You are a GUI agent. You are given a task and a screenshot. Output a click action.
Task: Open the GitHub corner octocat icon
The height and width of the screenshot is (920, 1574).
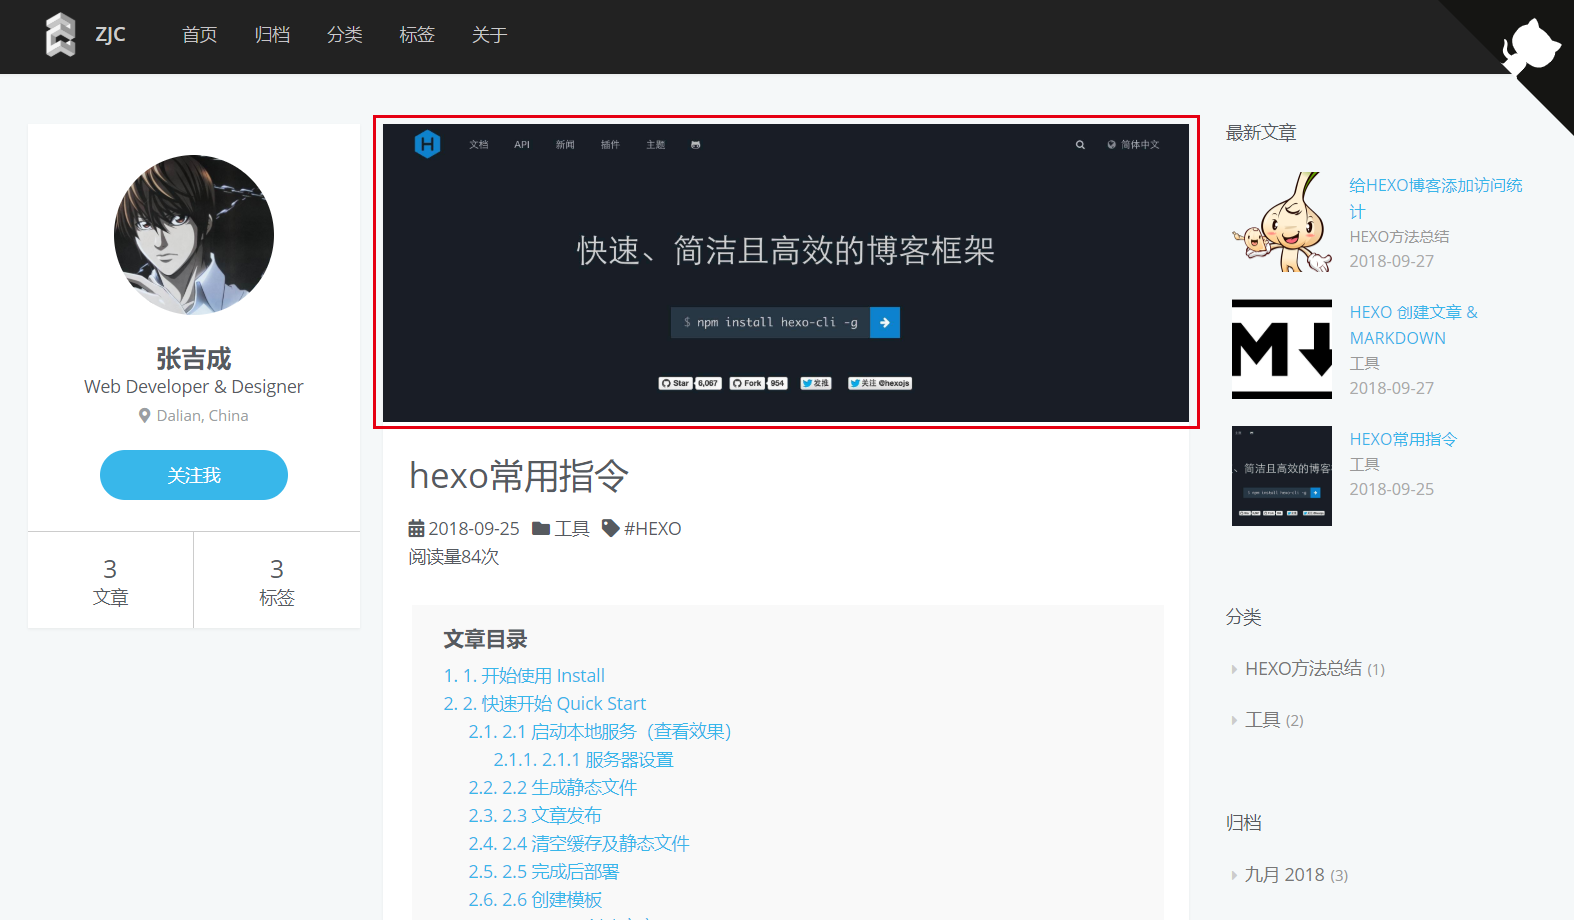pyautogui.click(x=1530, y=45)
